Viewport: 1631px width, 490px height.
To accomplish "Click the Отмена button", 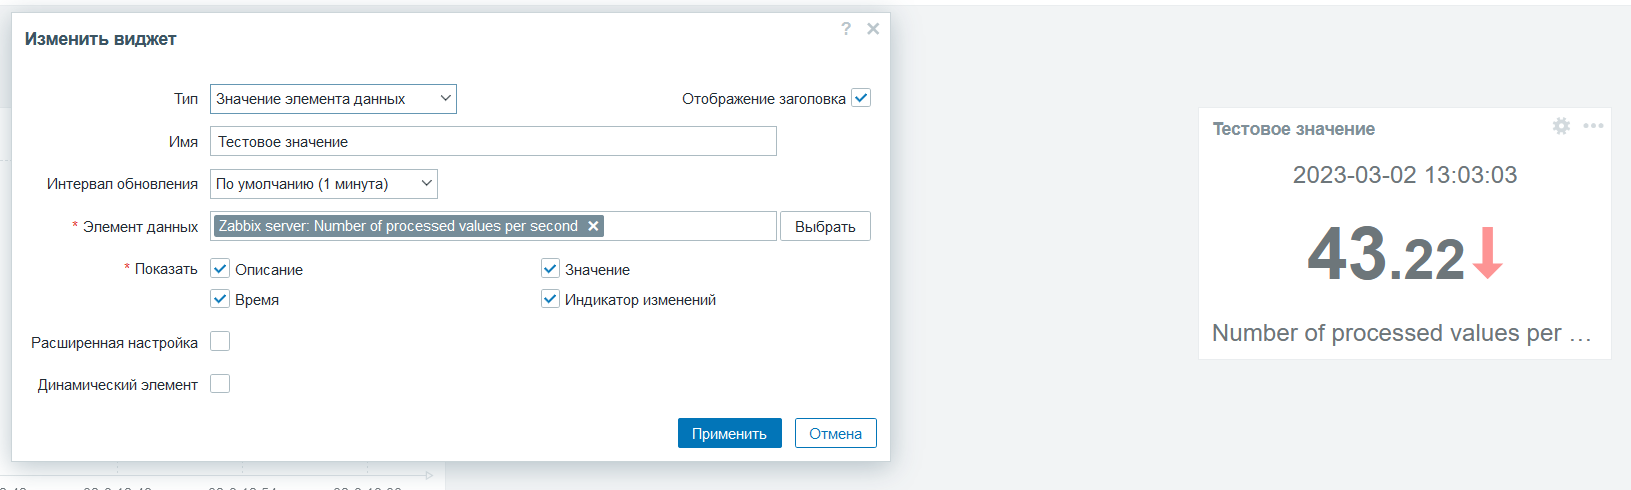I will (x=836, y=433).
